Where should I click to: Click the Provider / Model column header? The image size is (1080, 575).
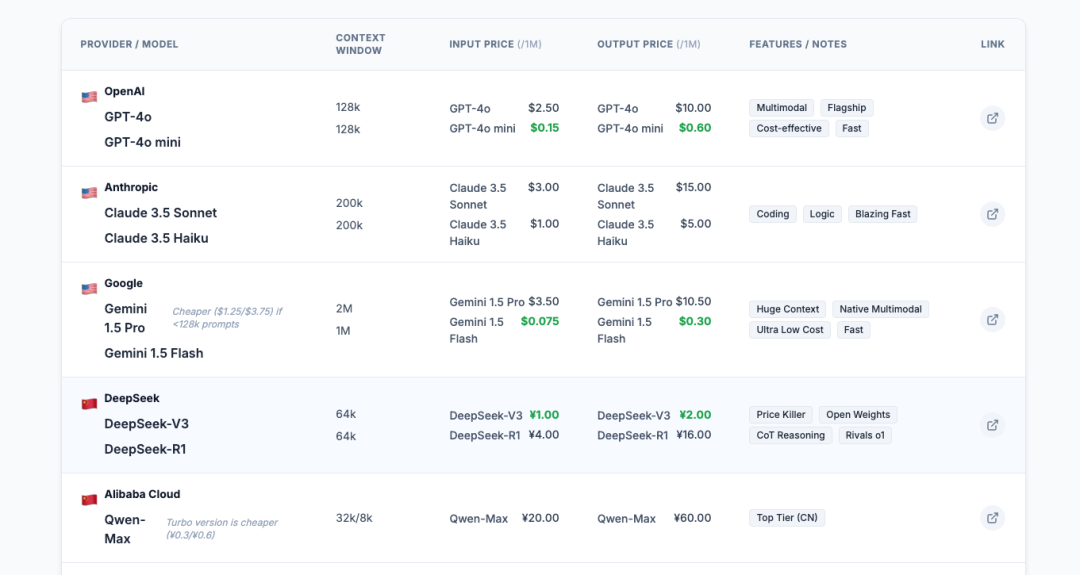[x=129, y=44]
